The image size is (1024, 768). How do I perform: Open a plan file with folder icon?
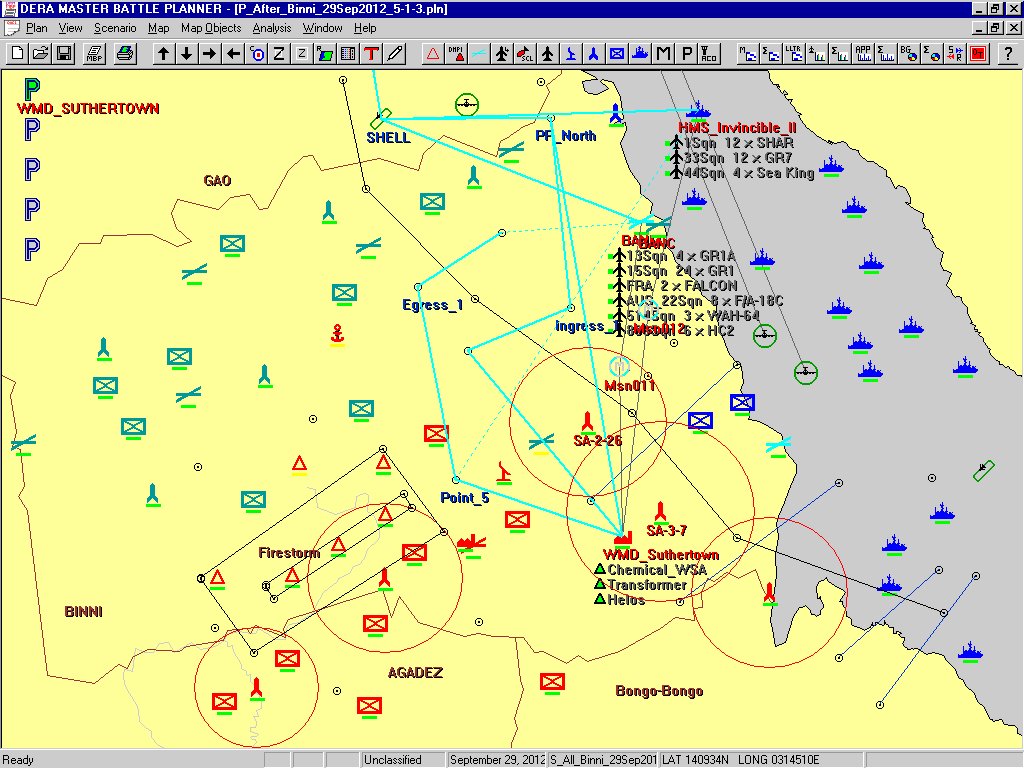coord(40,53)
